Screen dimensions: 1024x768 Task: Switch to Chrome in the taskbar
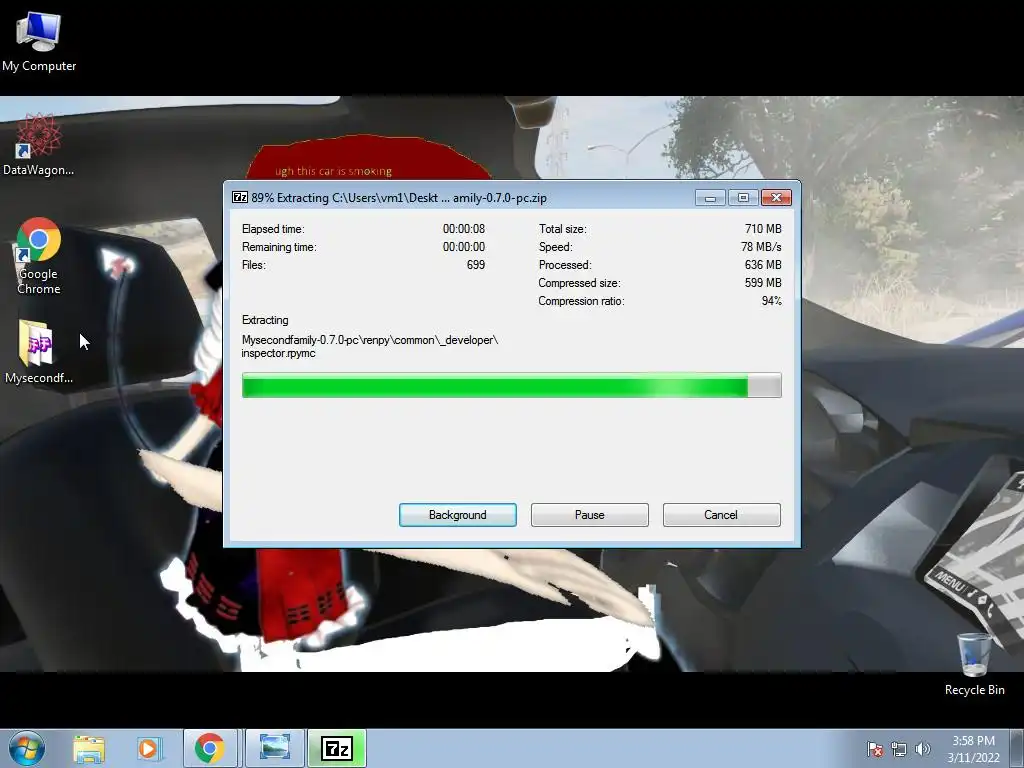click(210, 748)
